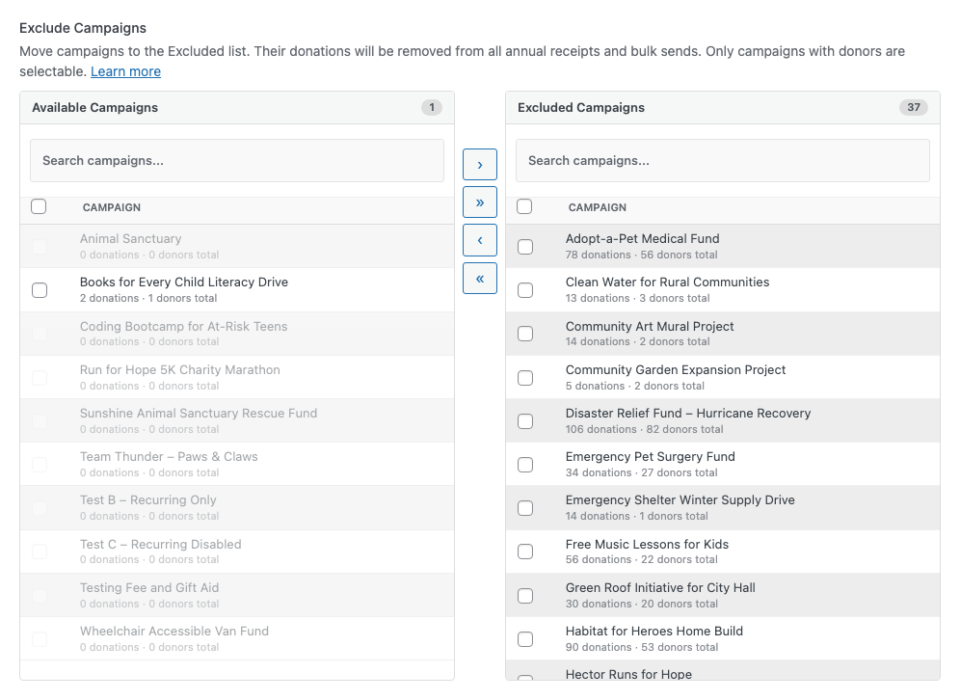
Task: Click the move all left double-arrow button
Action: pyautogui.click(x=479, y=278)
